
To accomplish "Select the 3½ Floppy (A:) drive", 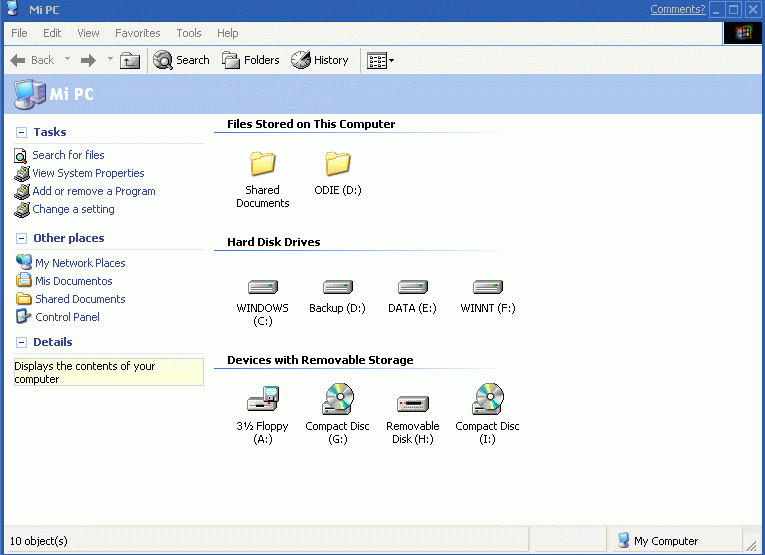I will (263, 399).
